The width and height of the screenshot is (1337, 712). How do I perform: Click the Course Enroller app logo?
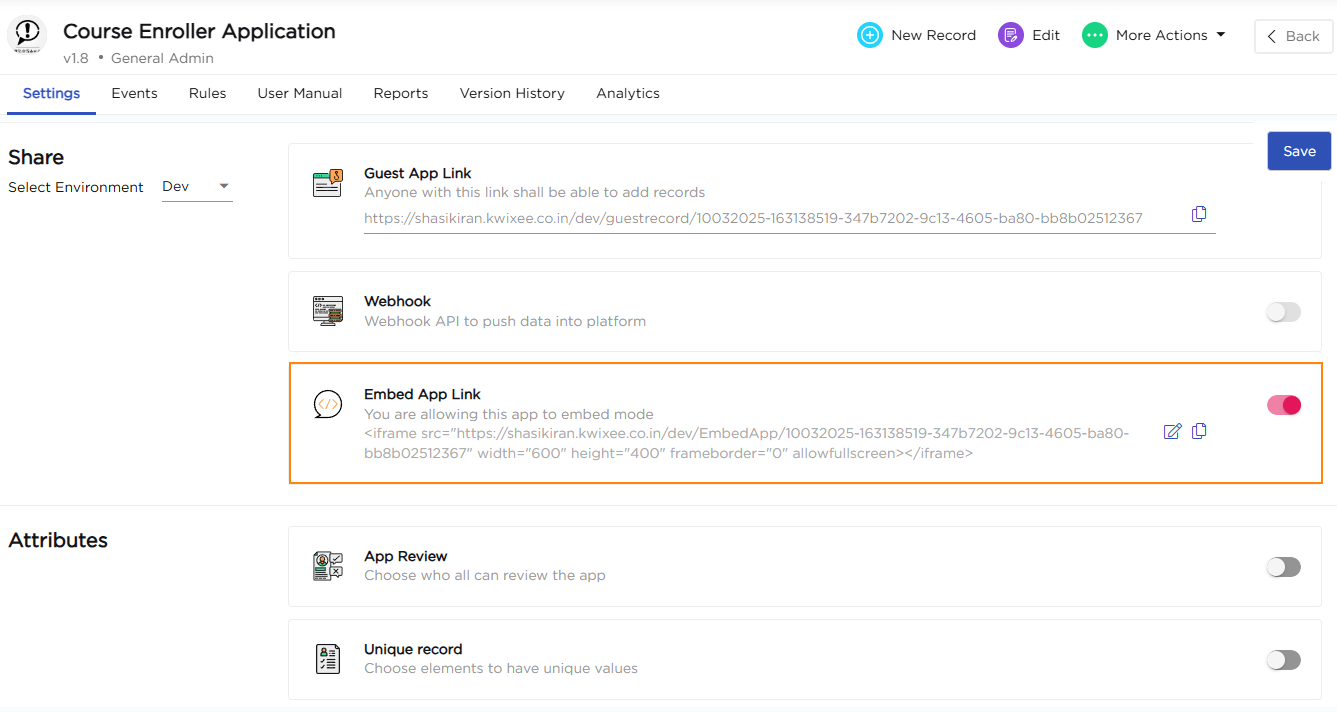(27, 36)
